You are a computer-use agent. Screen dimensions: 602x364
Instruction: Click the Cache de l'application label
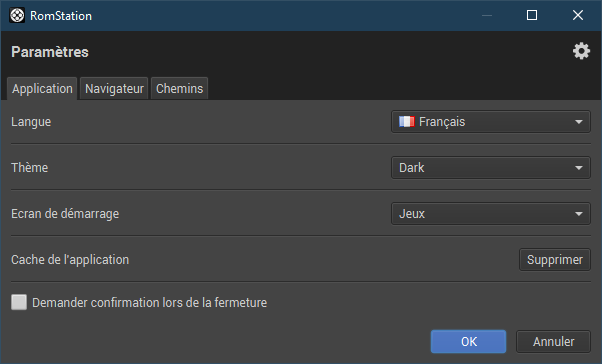(70, 260)
